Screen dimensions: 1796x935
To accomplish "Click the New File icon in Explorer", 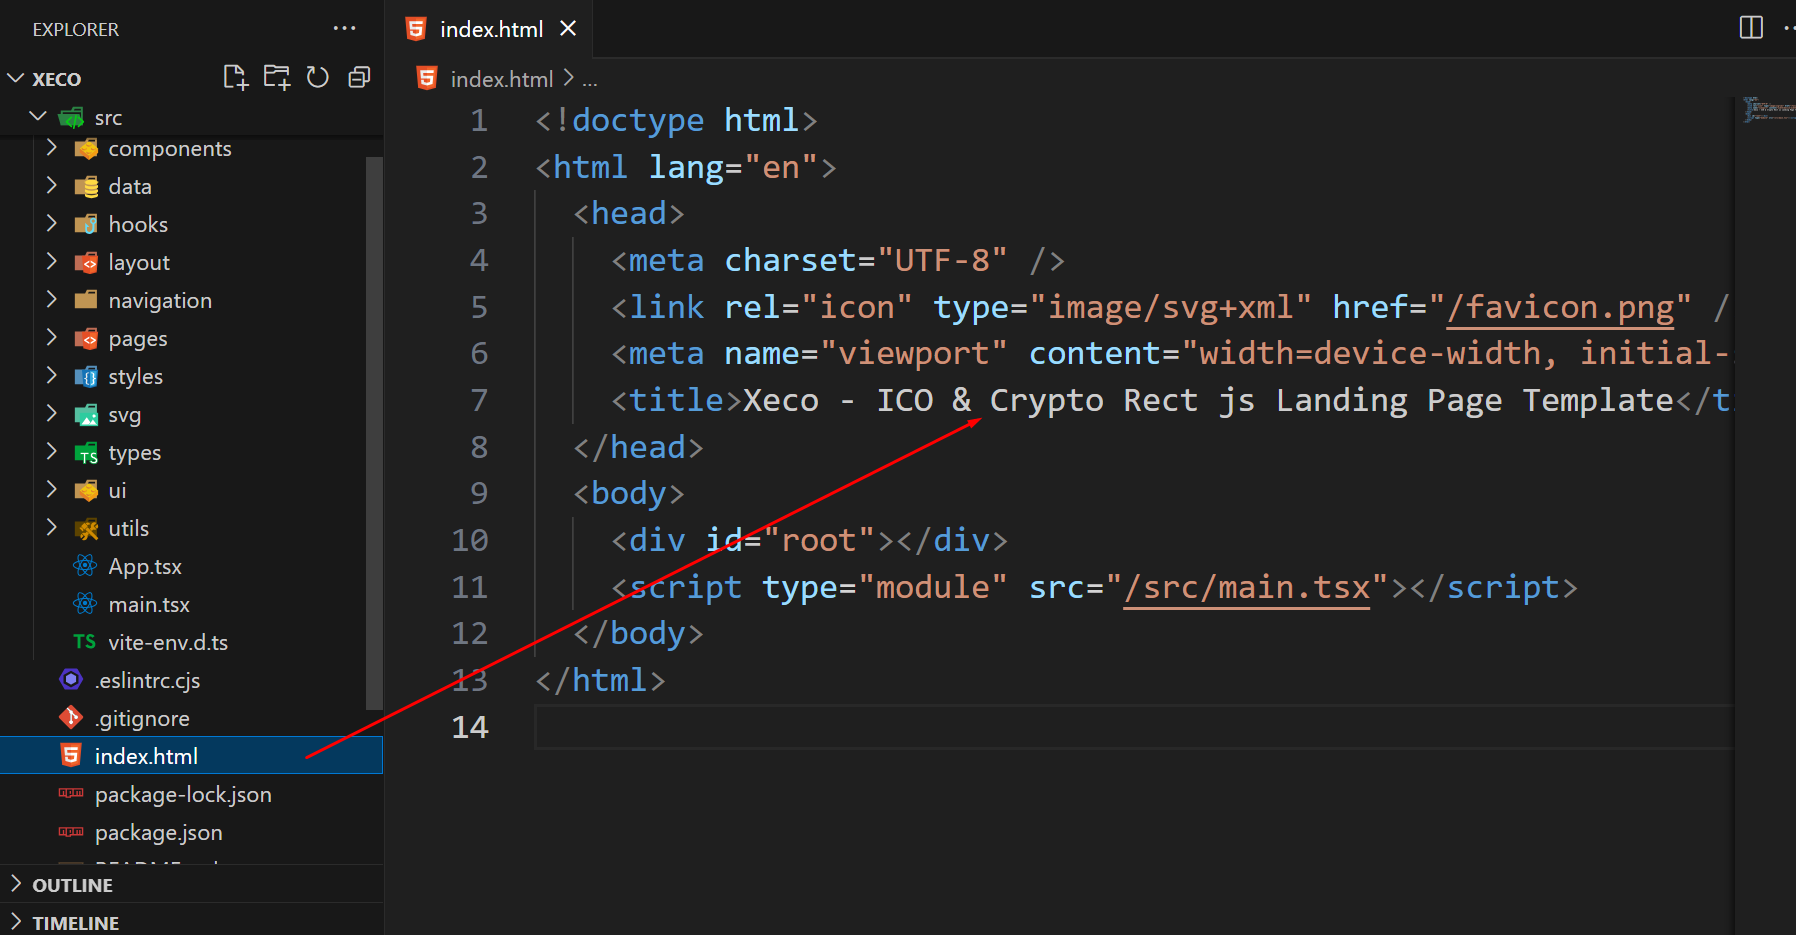I will pos(235,78).
